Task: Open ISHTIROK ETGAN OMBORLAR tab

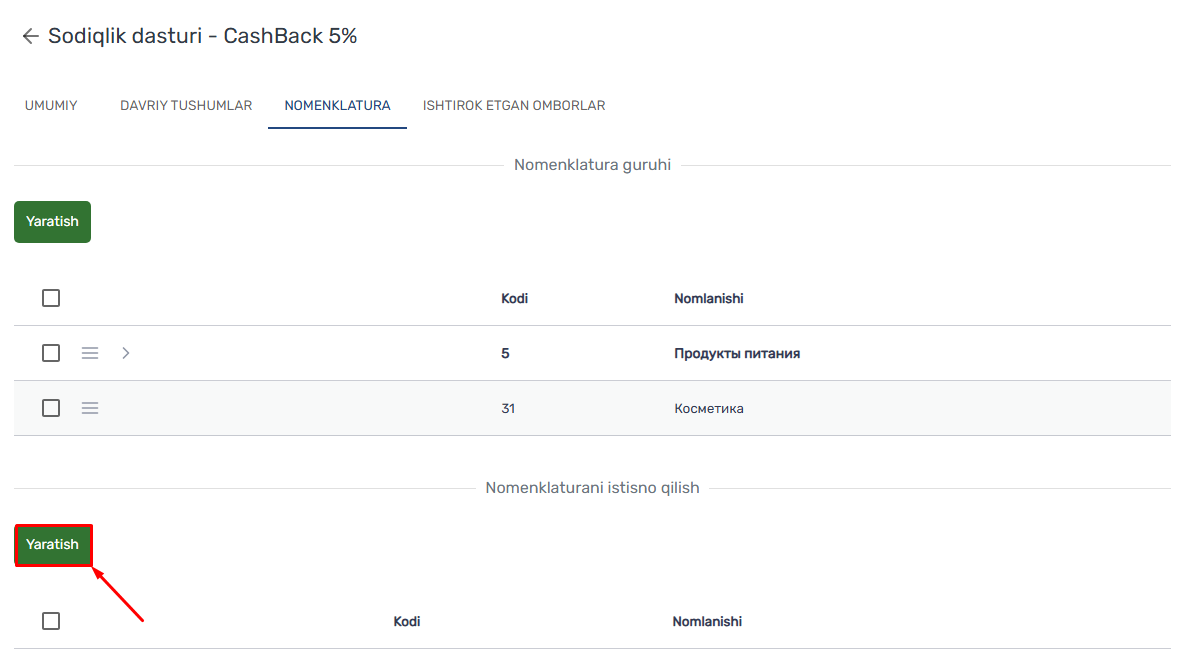Action: click(x=514, y=105)
